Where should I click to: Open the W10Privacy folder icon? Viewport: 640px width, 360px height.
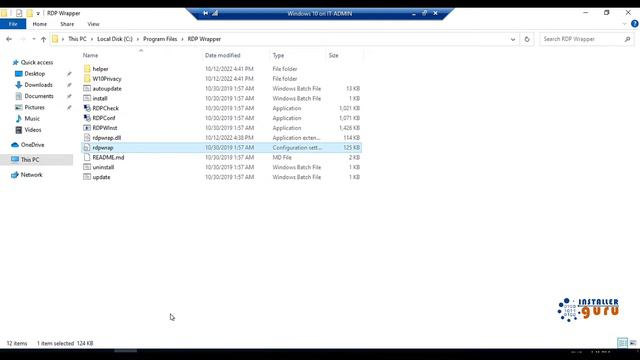tap(87, 78)
